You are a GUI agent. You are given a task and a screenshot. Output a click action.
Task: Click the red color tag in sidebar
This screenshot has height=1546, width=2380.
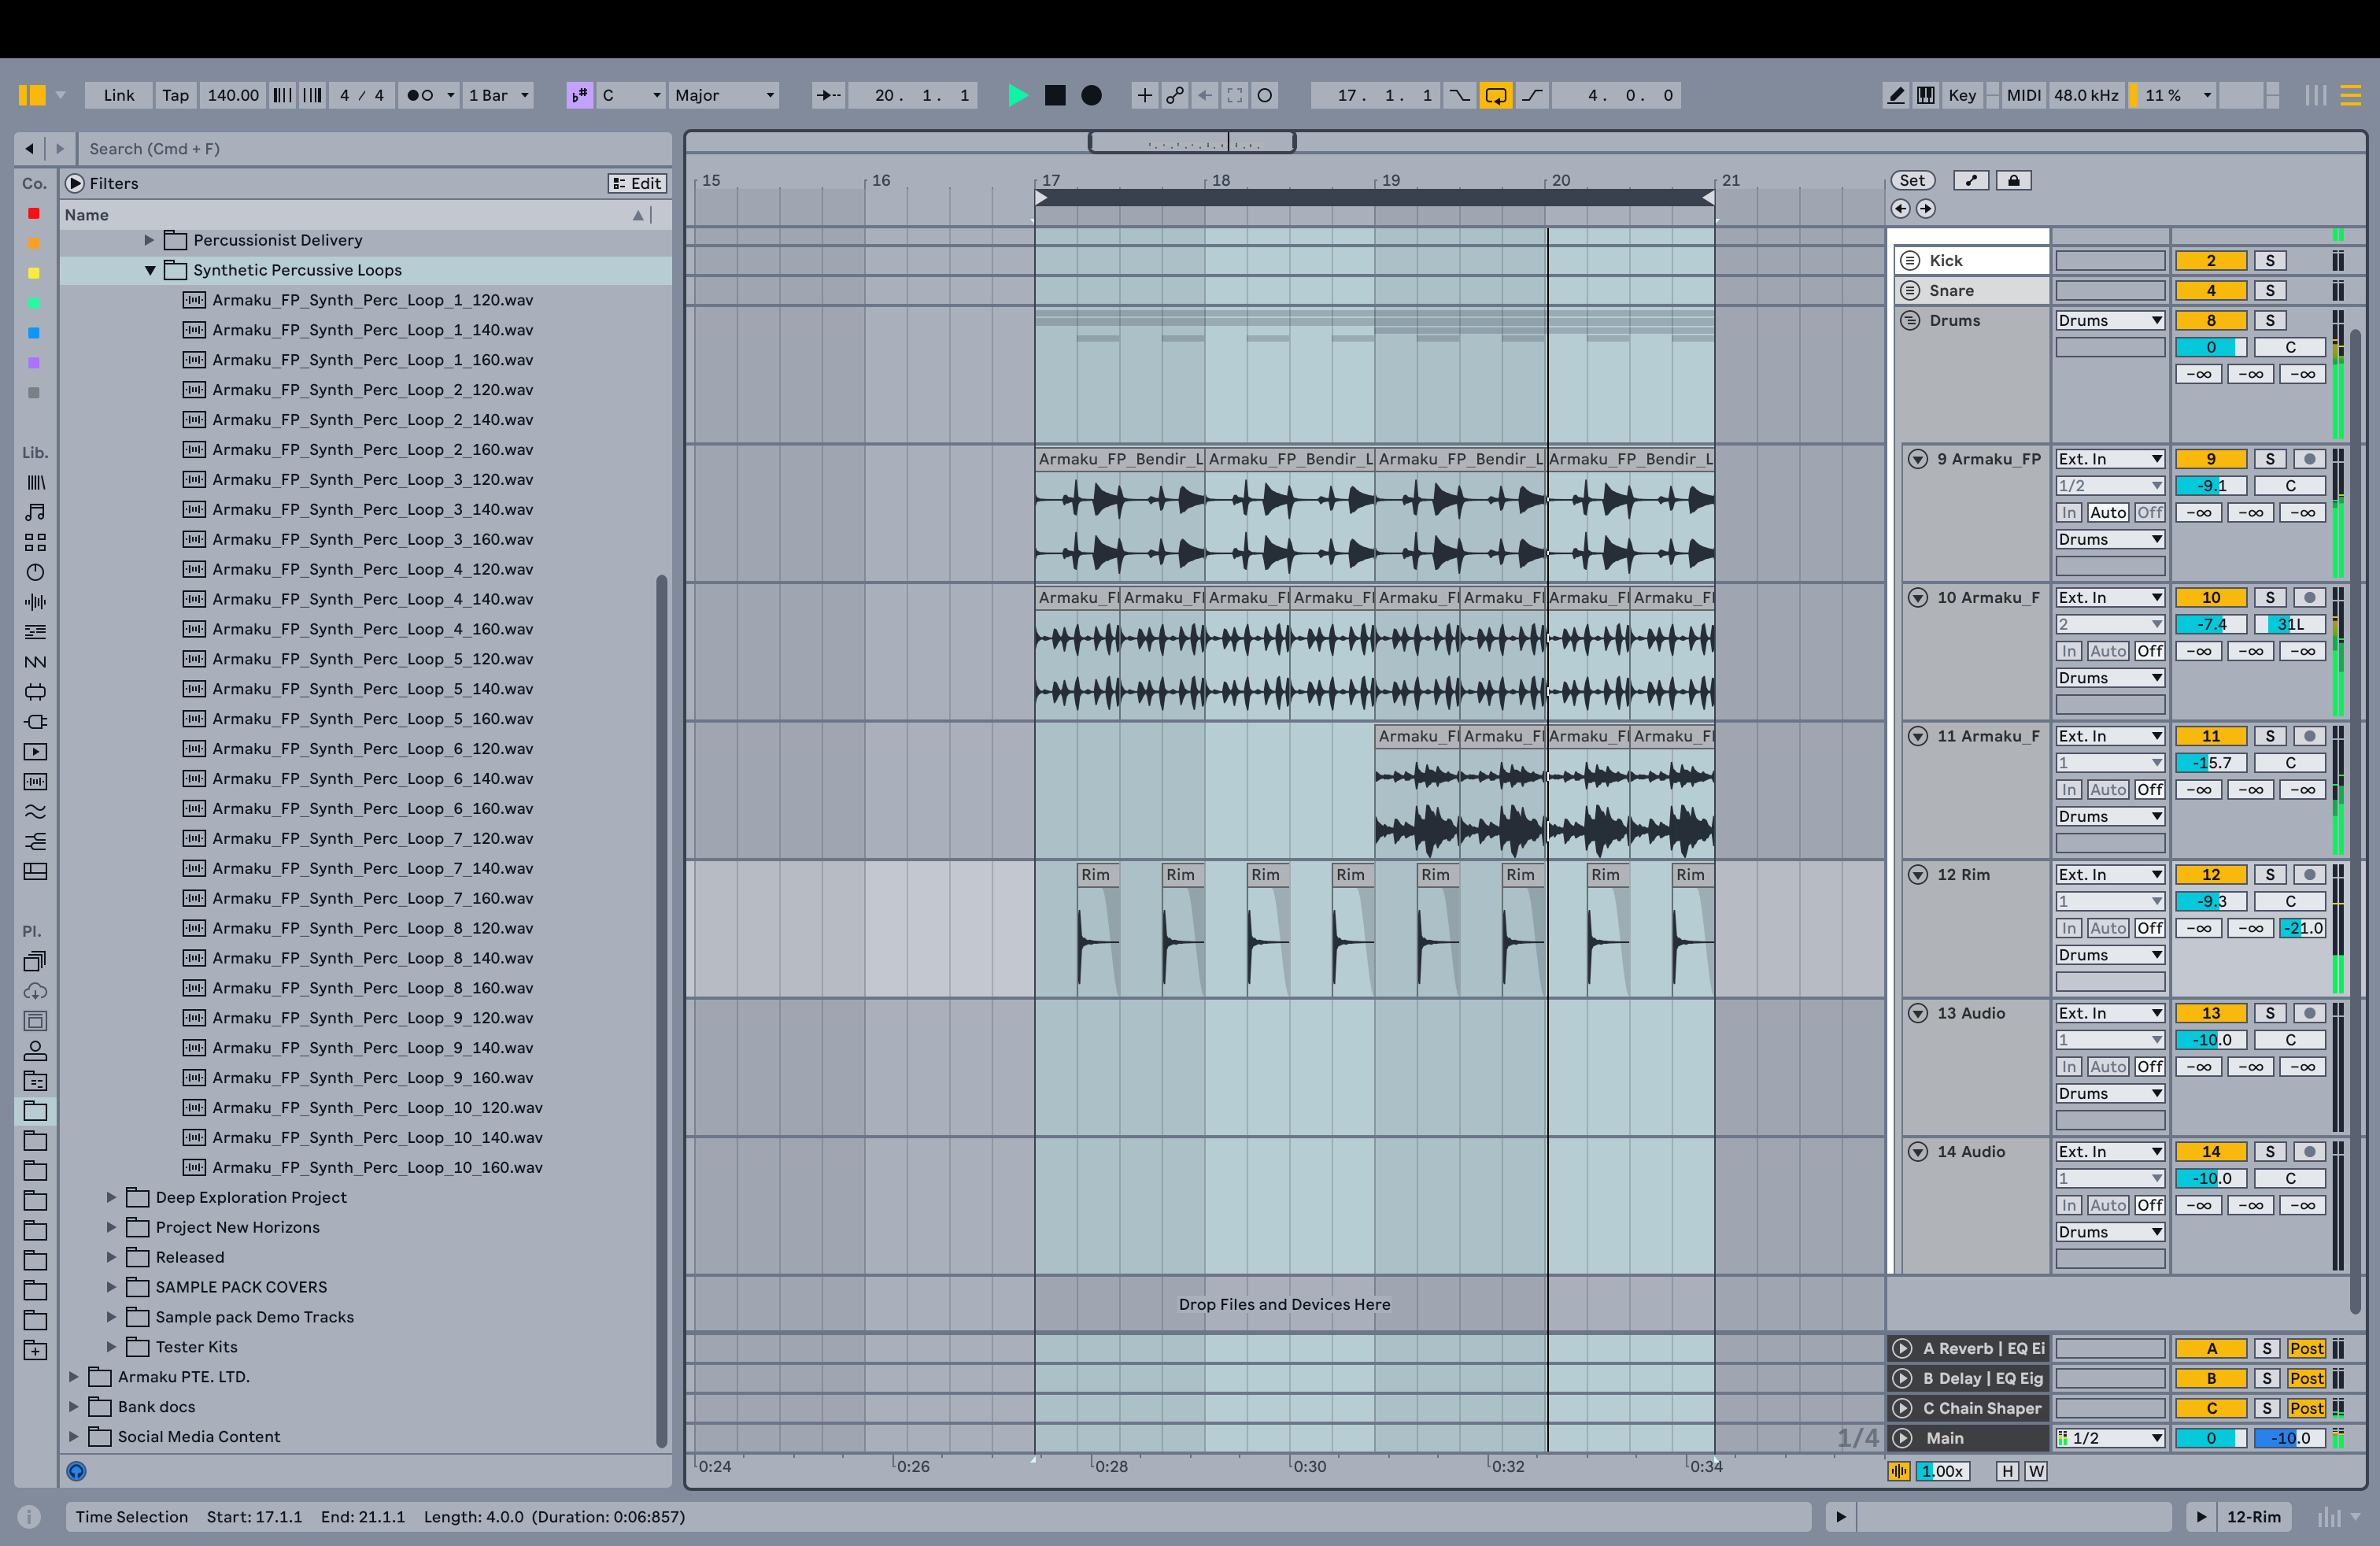(x=34, y=213)
